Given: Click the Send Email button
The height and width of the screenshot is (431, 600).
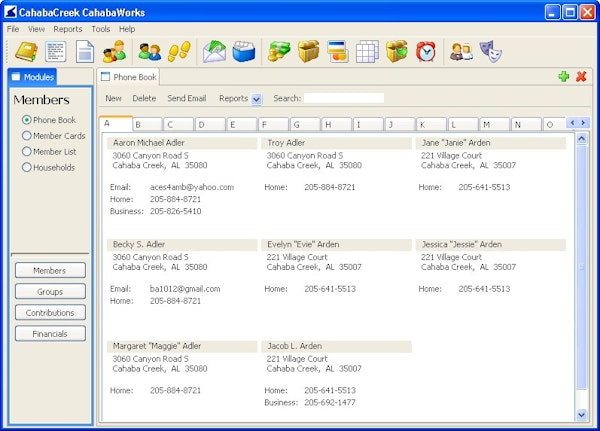Looking at the screenshot, I should pyautogui.click(x=186, y=99).
